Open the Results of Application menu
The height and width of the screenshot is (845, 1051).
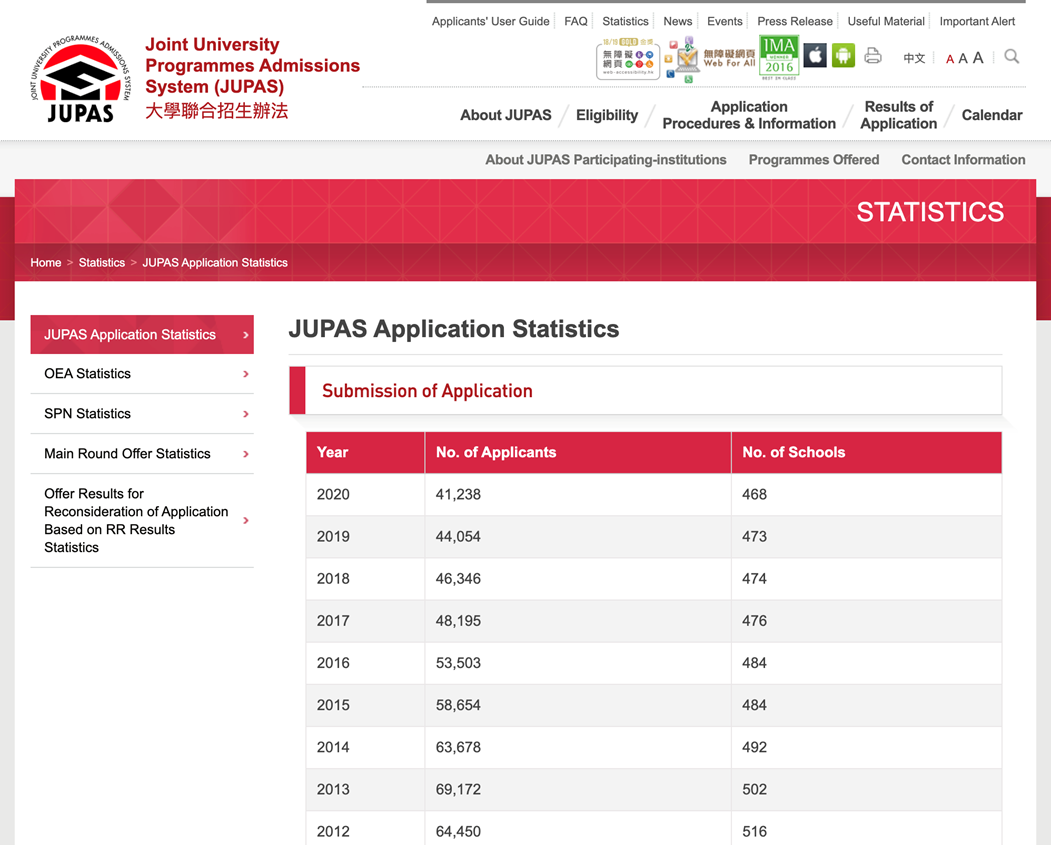tap(898, 115)
